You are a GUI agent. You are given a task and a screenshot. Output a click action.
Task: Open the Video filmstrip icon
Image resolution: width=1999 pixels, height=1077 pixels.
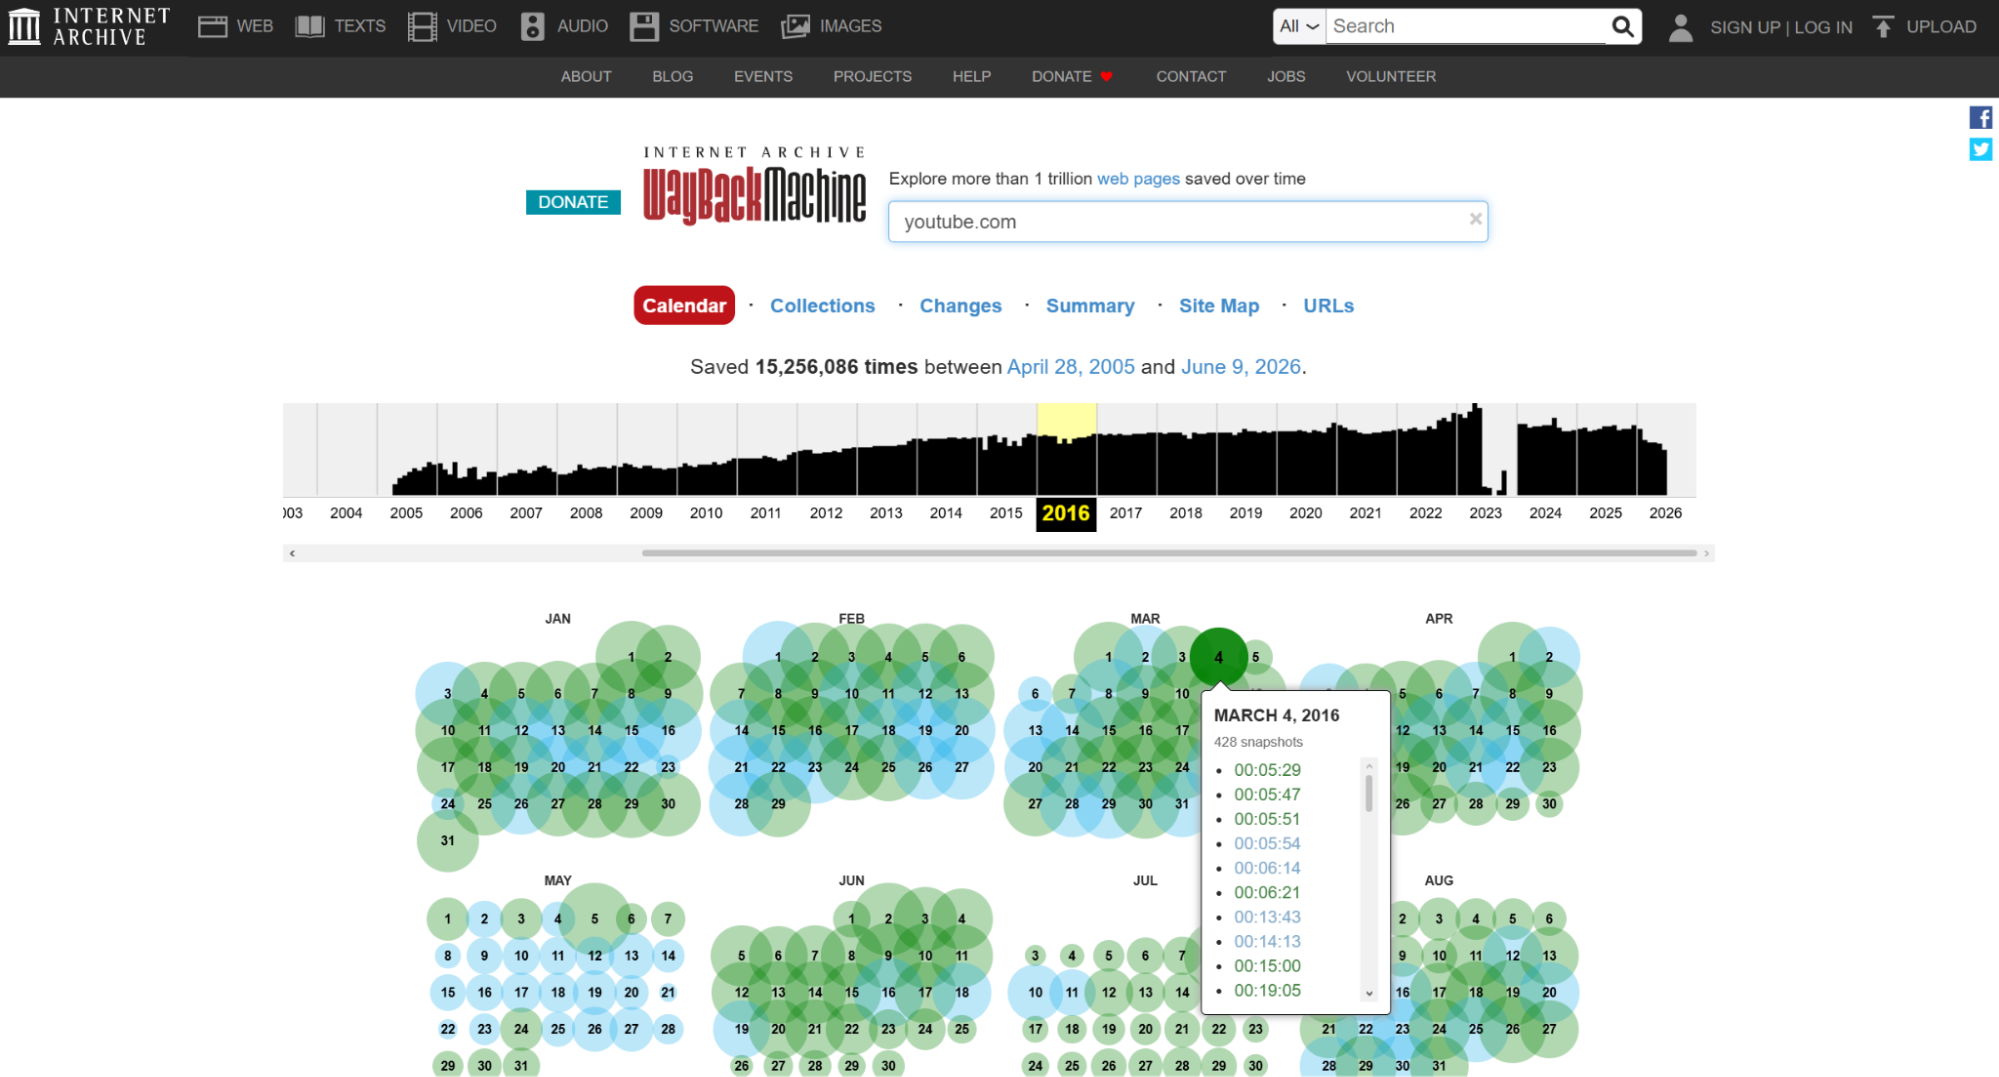coord(422,26)
